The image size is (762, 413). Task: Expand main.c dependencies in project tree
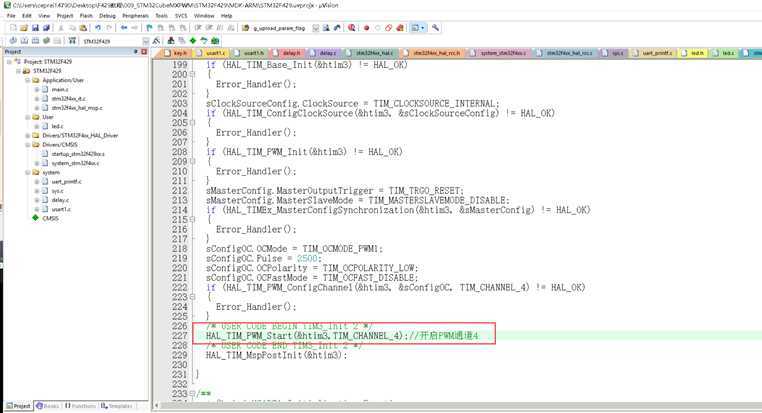pos(36,89)
